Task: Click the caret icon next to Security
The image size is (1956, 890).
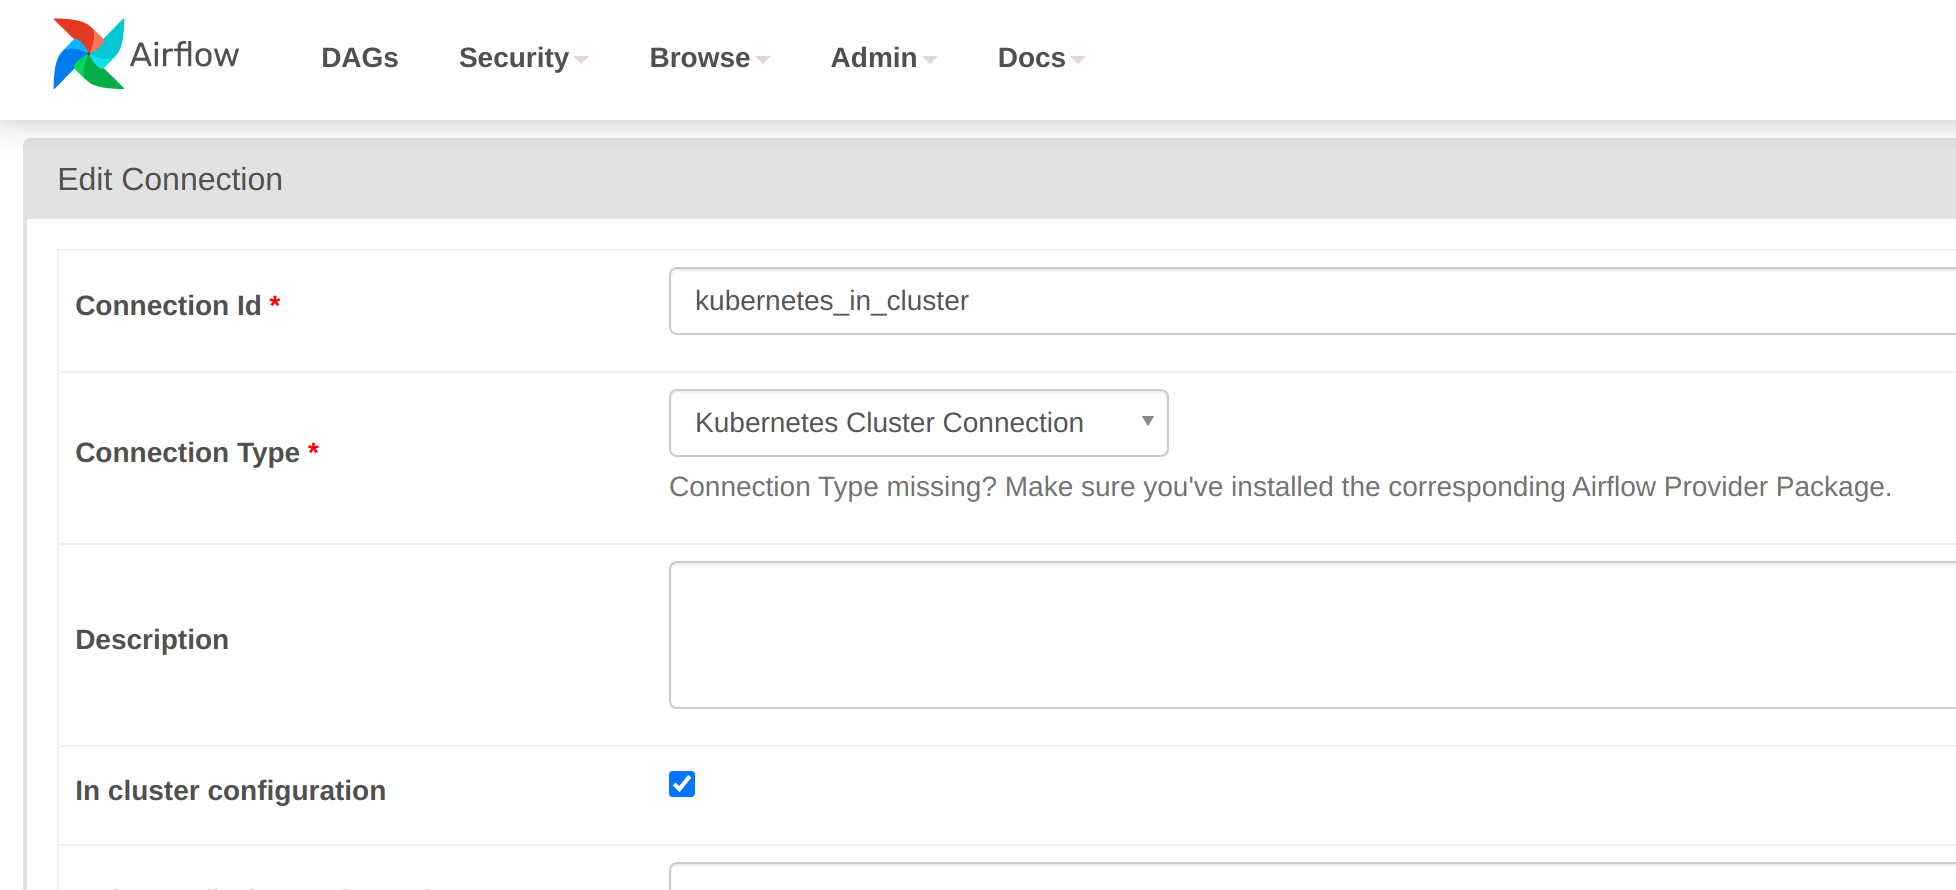Action: coord(583,60)
